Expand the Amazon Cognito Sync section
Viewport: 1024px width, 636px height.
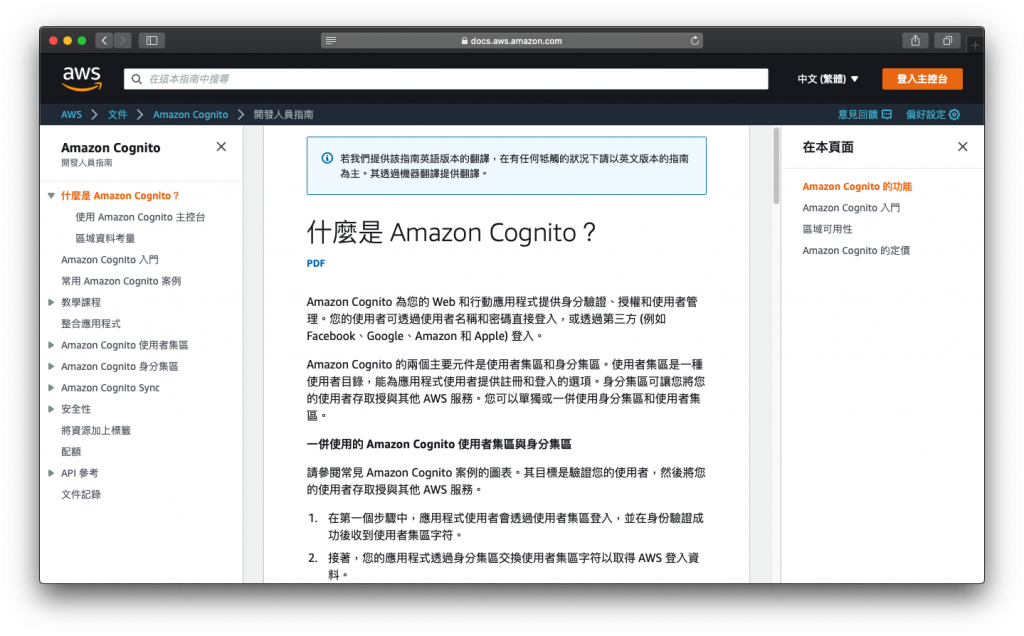point(51,388)
